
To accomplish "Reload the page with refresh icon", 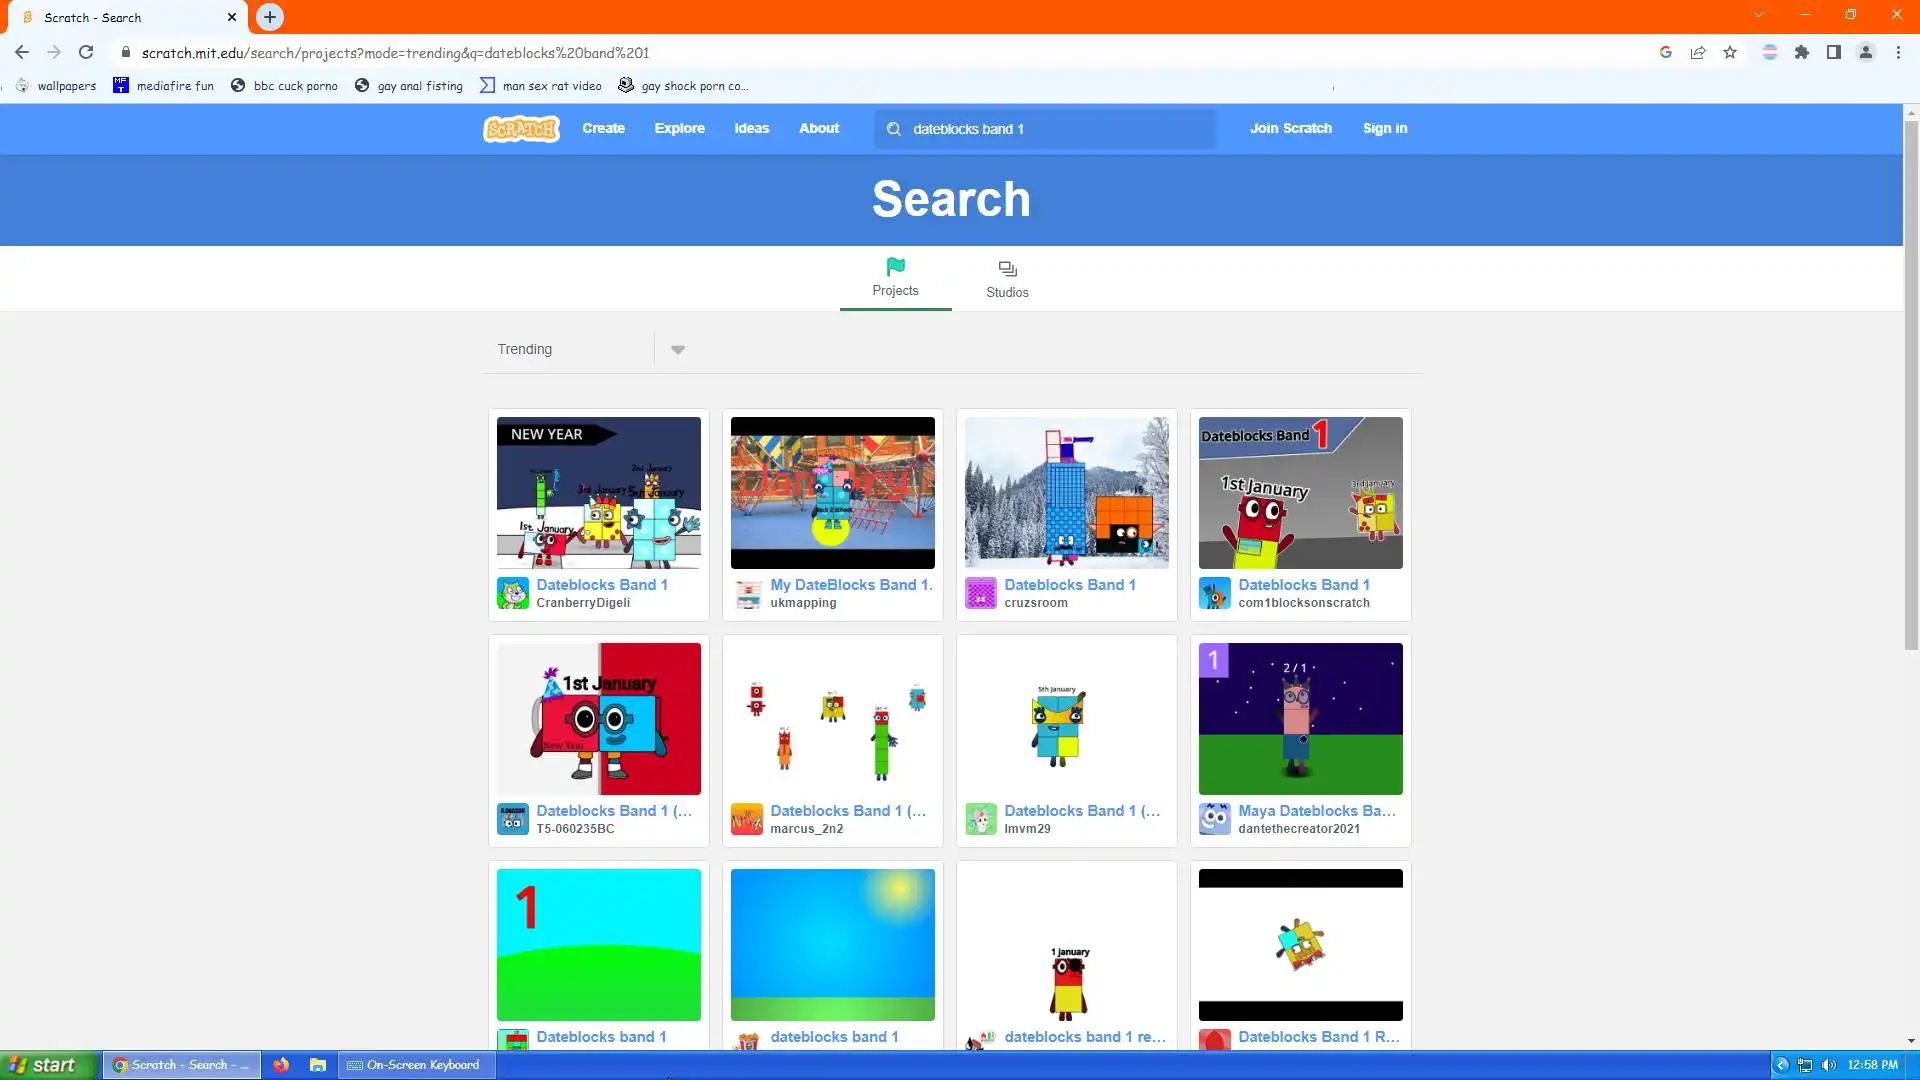I will [x=86, y=53].
